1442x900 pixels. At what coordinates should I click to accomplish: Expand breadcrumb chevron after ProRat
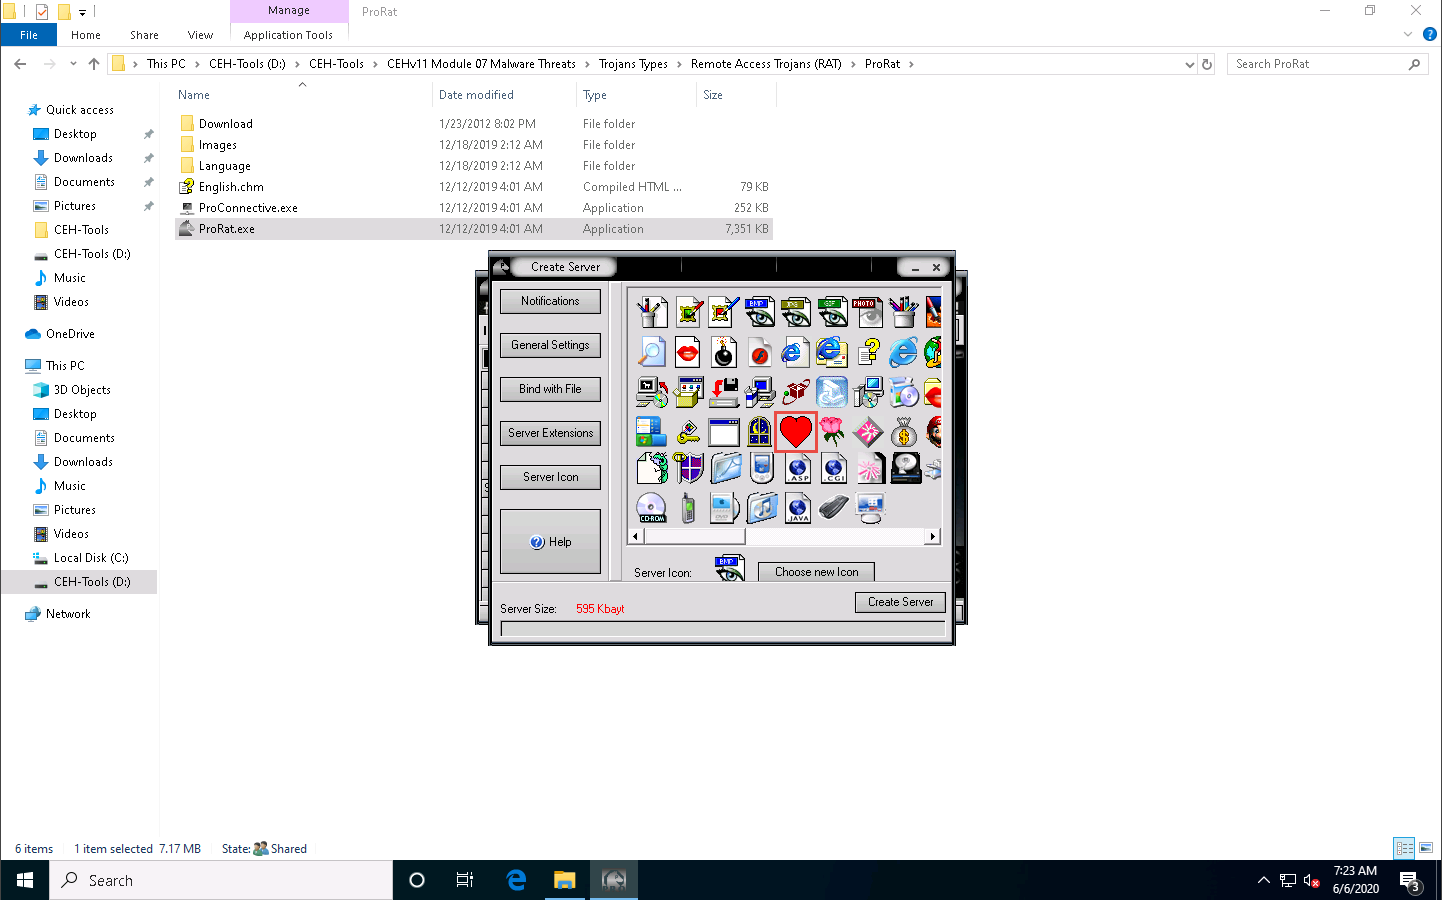pyautogui.click(x=911, y=64)
